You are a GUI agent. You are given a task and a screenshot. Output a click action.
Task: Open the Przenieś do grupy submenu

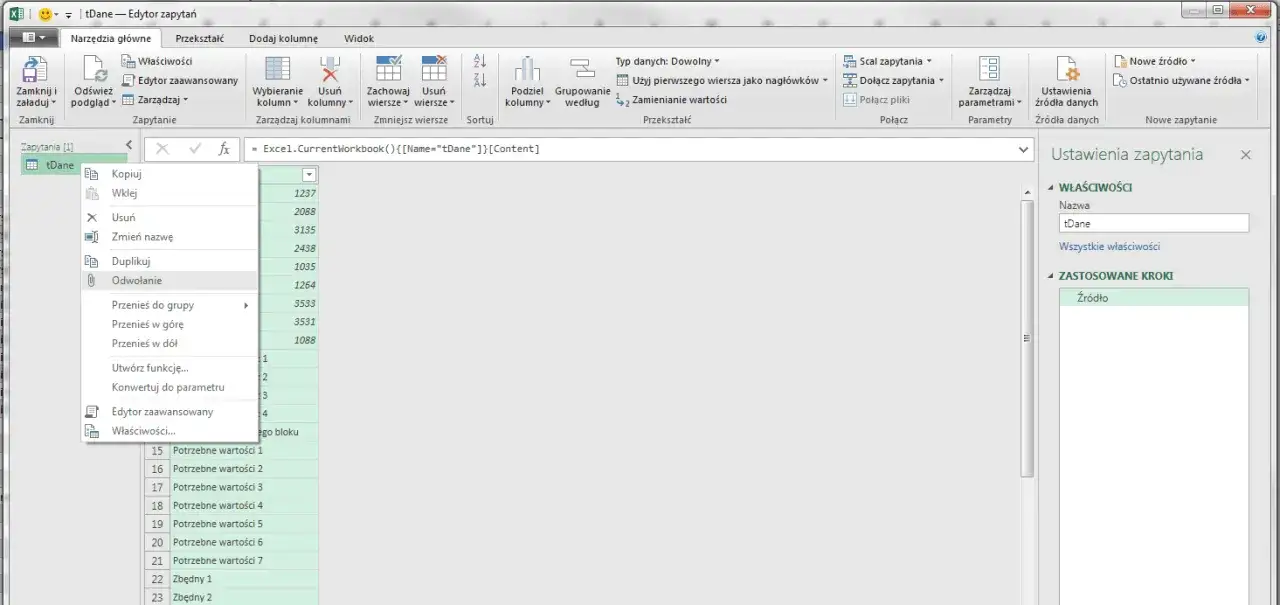point(168,305)
